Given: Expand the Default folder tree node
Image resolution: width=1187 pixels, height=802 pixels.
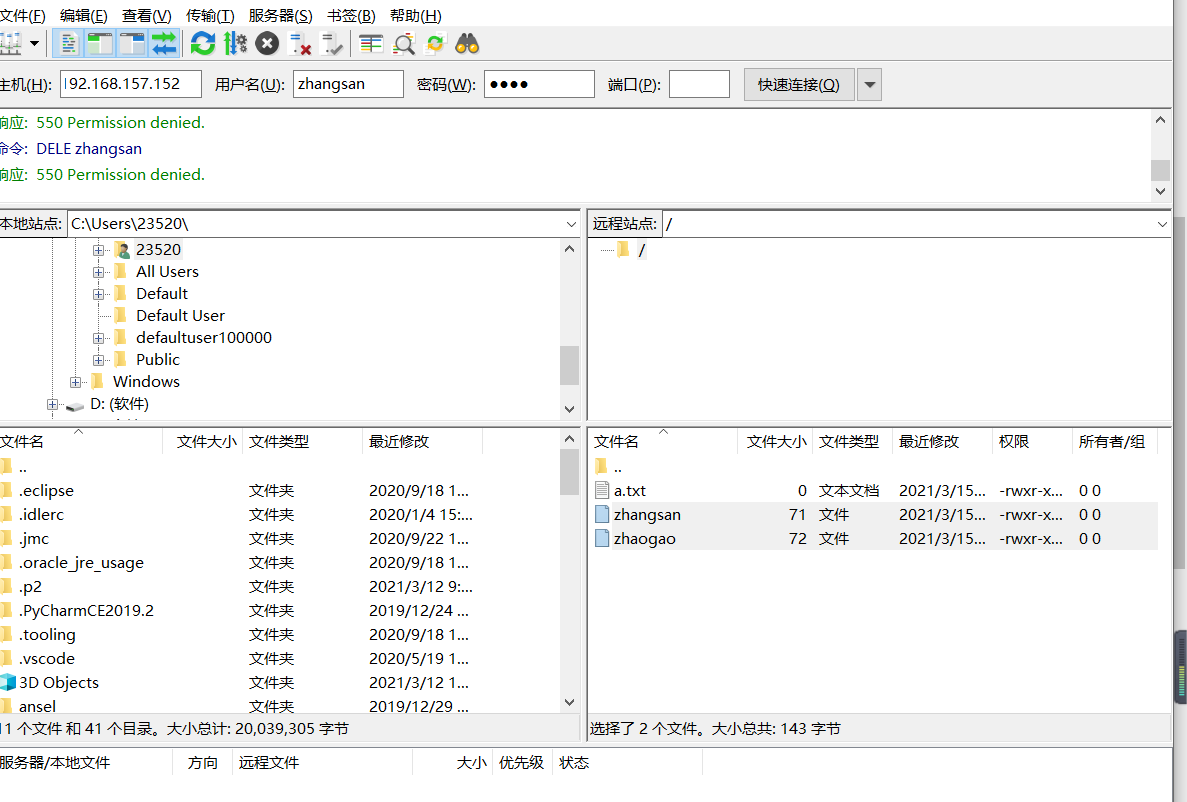Looking at the screenshot, I should [98, 294].
